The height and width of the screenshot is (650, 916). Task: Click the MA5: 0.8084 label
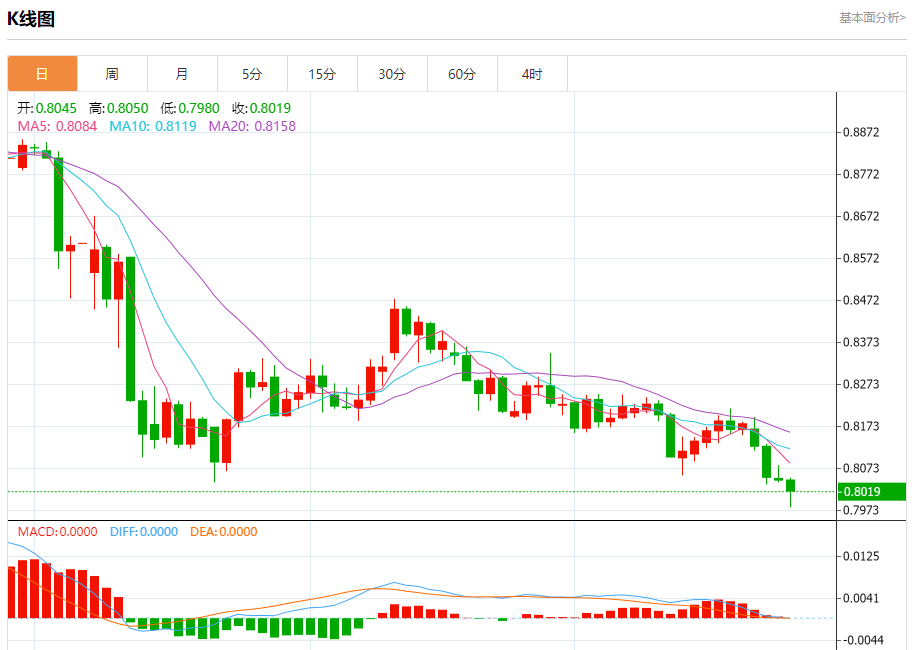click(57, 126)
